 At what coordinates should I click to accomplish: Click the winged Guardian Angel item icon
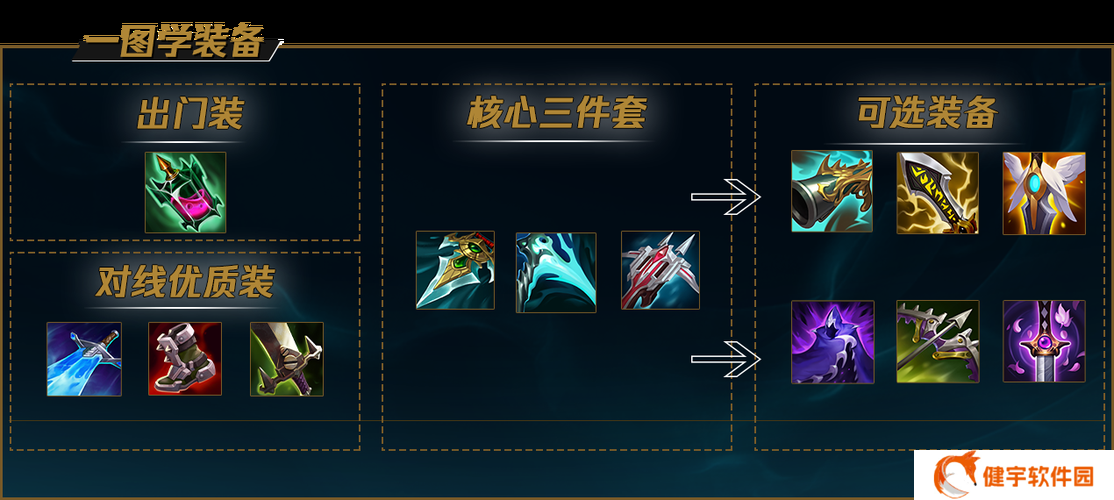(x=1044, y=193)
